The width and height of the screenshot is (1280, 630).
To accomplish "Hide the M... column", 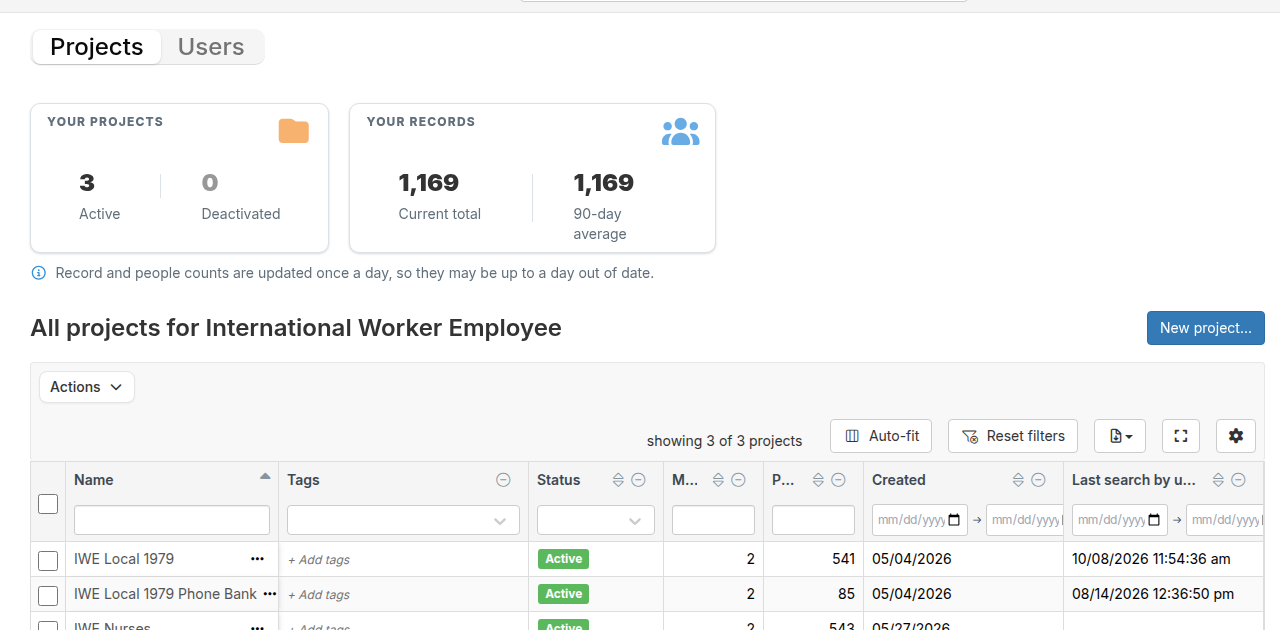I will (x=738, y=480).
